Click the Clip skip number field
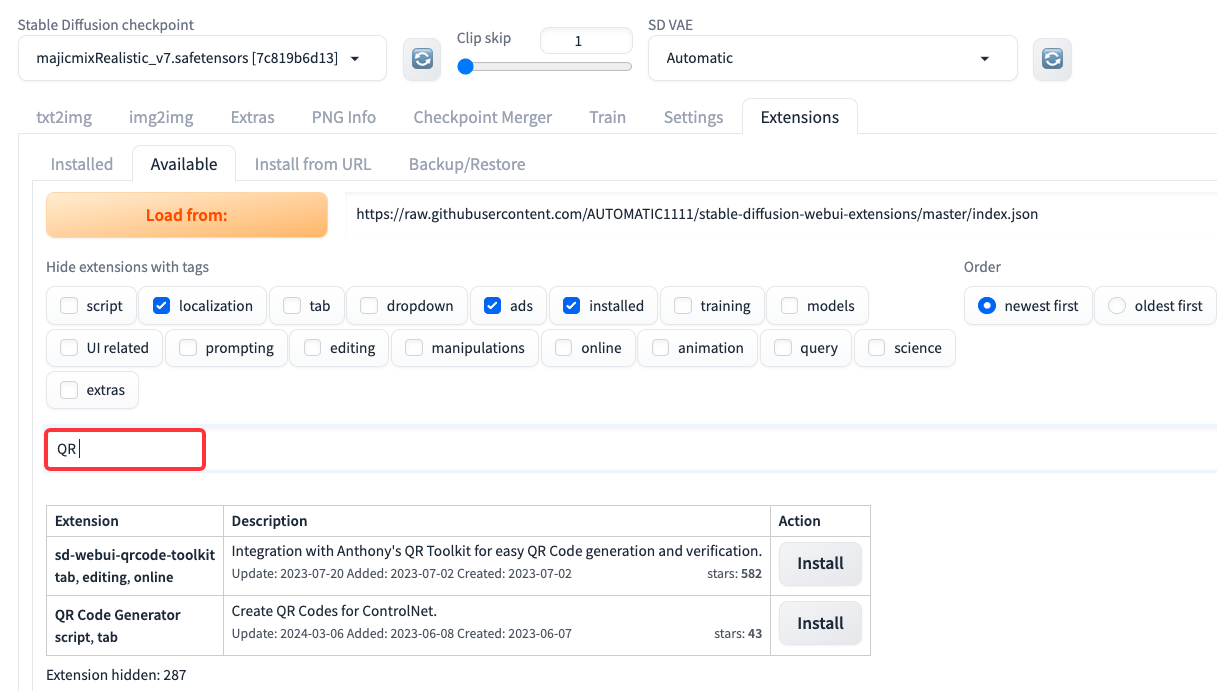The height and width of the screenshot is (691, 1217). pyautogui.click(x=585, y=41)
